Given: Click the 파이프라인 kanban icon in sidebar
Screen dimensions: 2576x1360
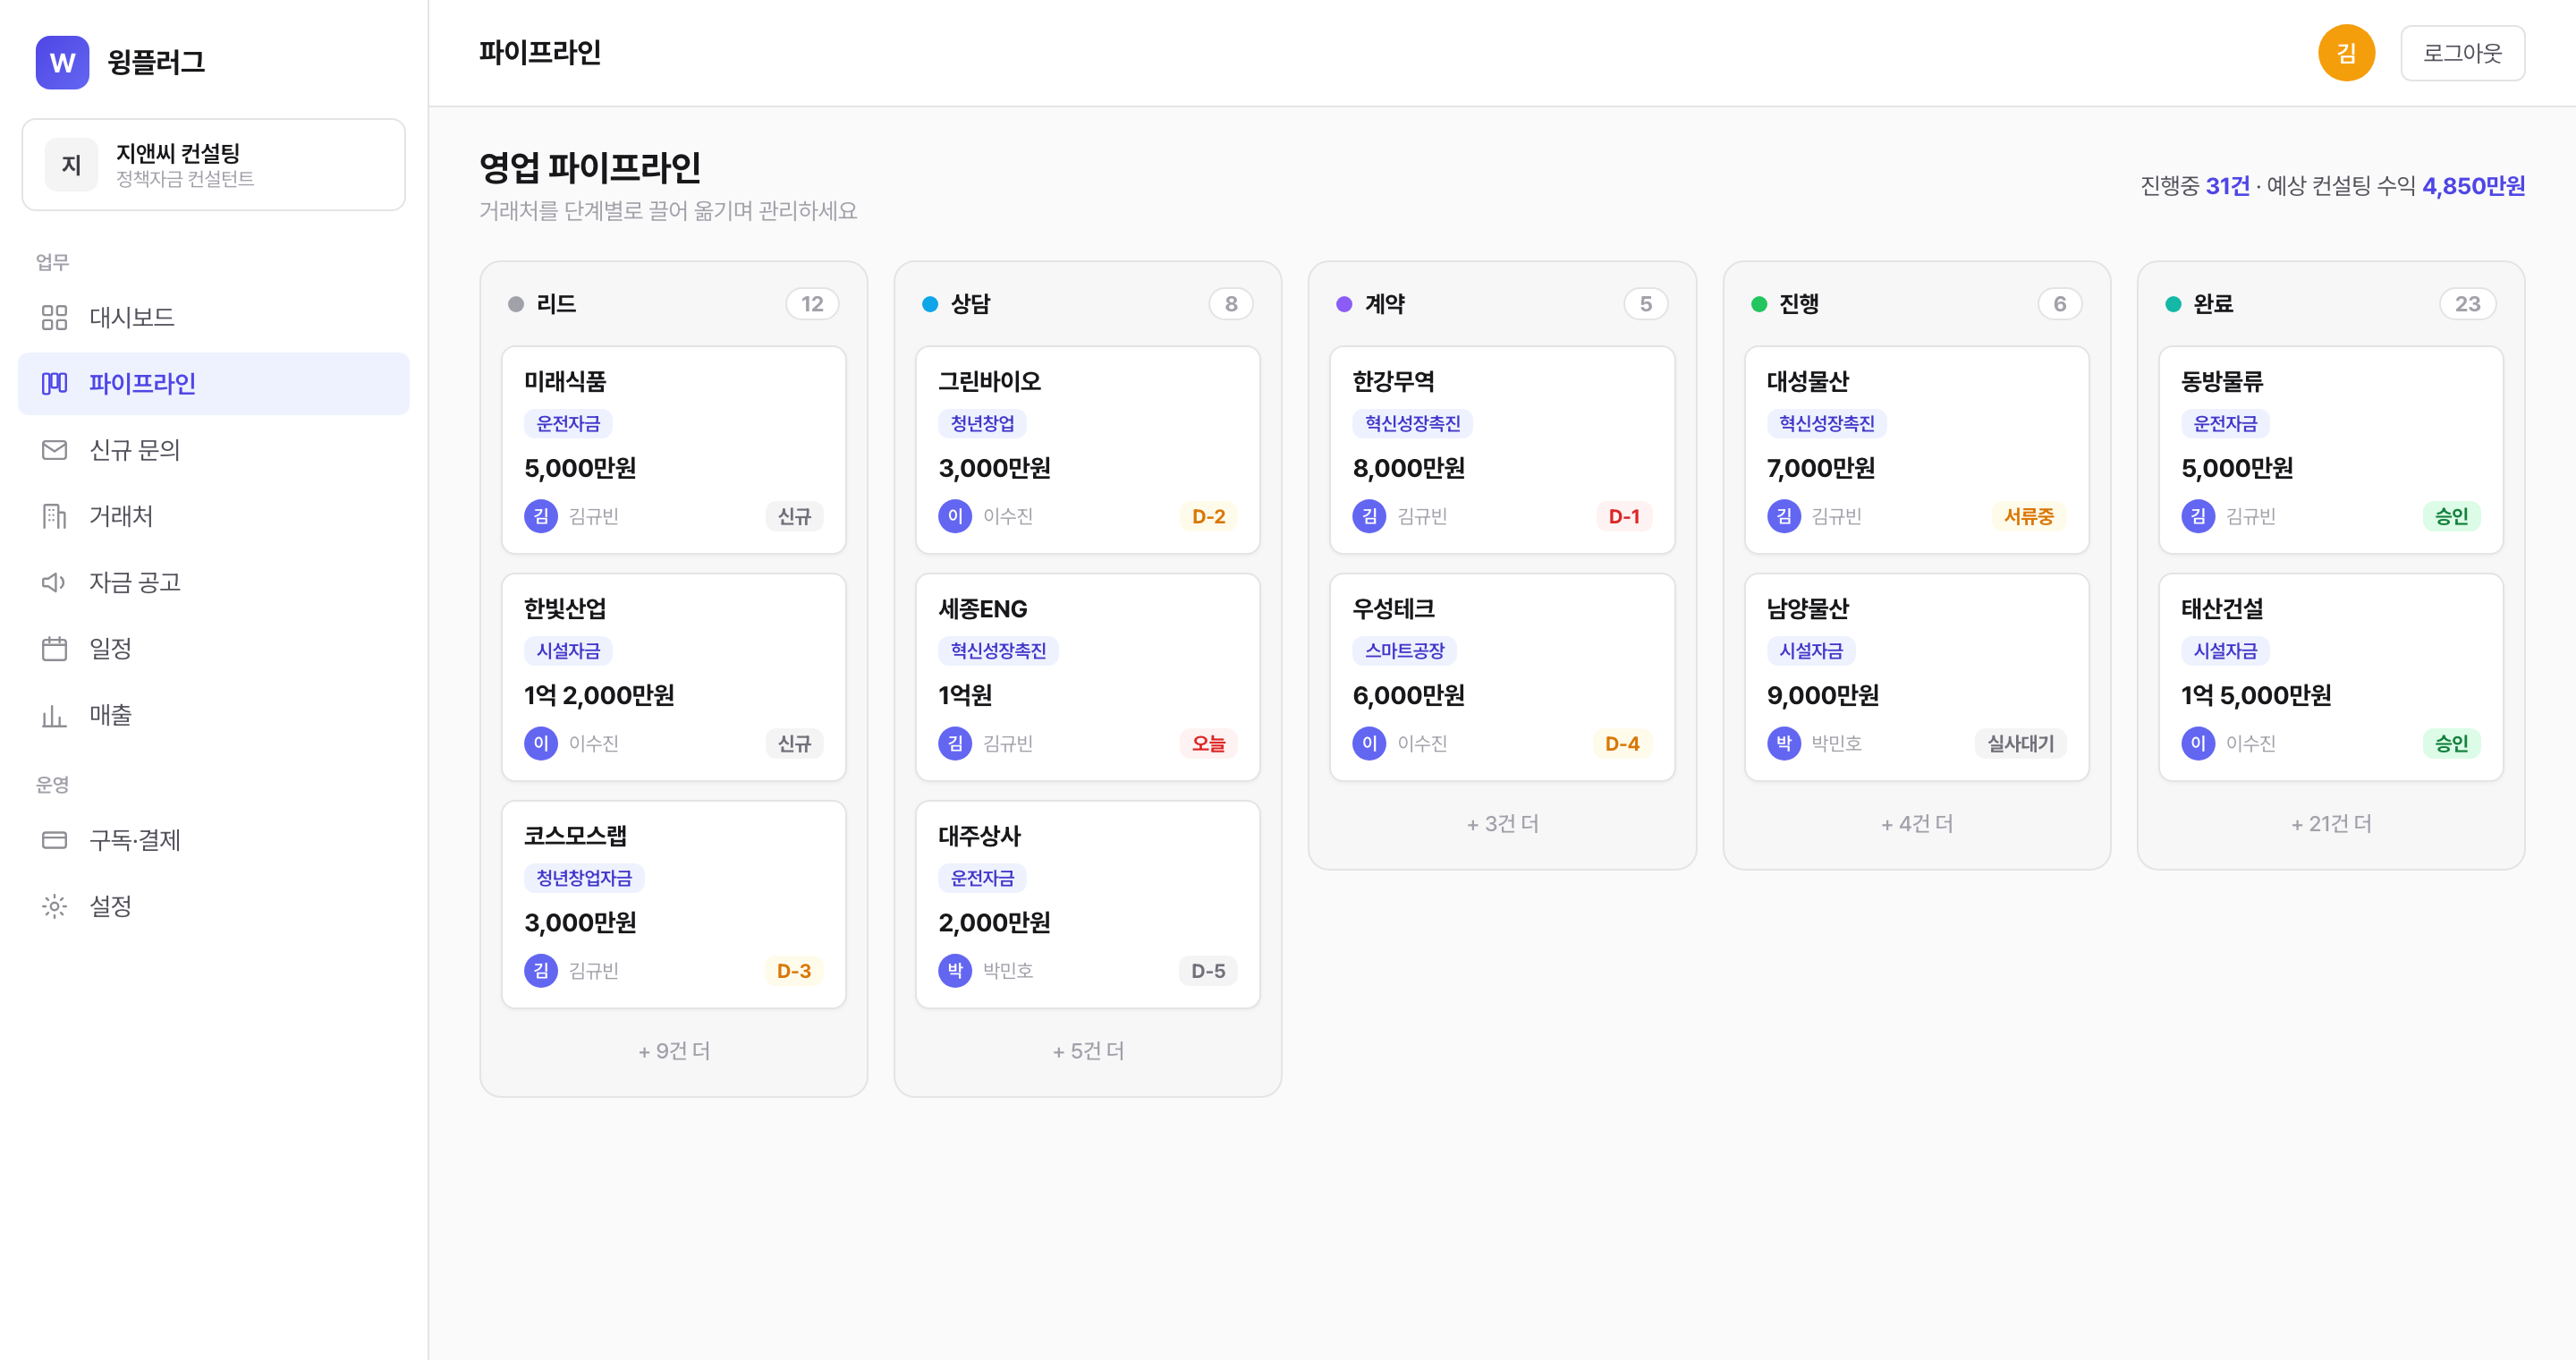Looking at the screenshot, I should click(x=54, y=383).
